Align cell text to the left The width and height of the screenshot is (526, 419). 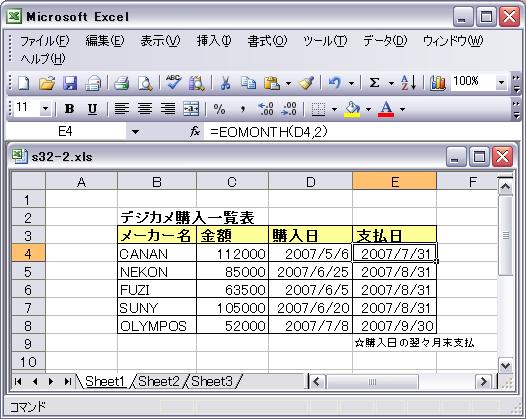[122, 109]
